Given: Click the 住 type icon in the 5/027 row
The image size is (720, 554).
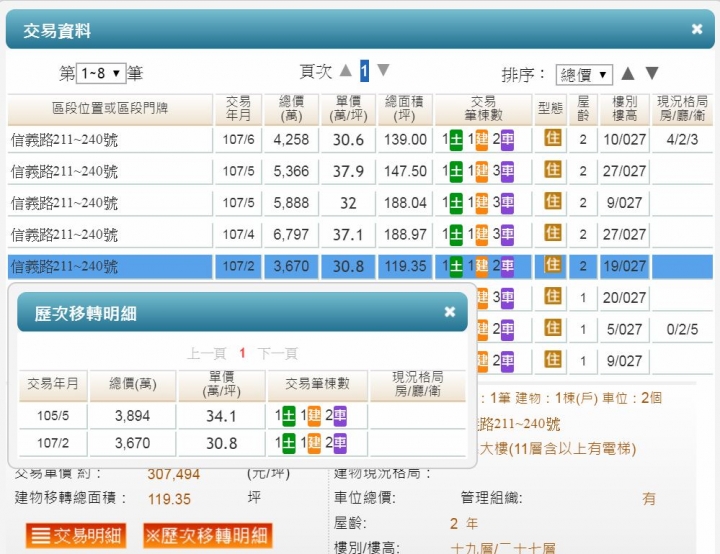Looking at the screenshot, I should [553, 328].
